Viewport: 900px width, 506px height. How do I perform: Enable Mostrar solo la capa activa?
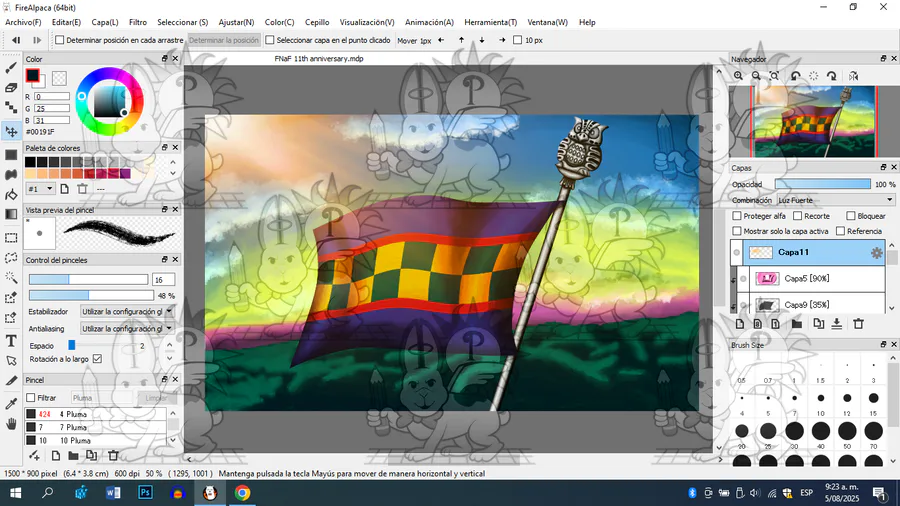point(737,231)
